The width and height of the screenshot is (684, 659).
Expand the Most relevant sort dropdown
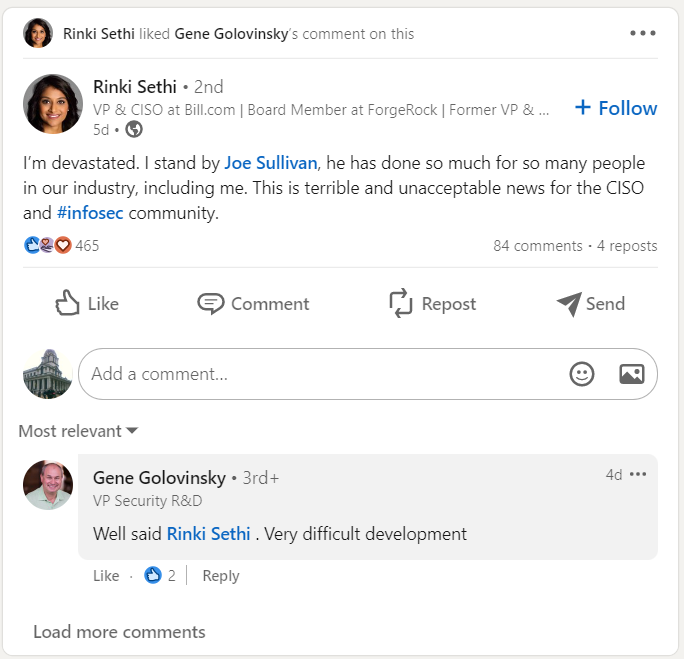click(78, 431)
